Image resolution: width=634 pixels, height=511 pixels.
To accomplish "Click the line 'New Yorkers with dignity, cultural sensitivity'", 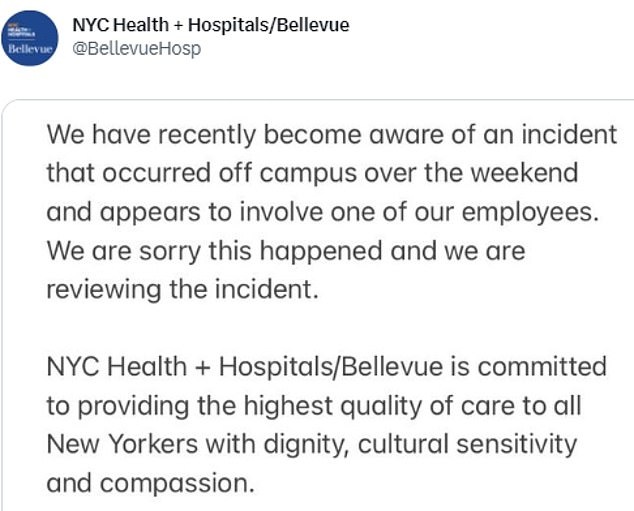I will [312, 444].
